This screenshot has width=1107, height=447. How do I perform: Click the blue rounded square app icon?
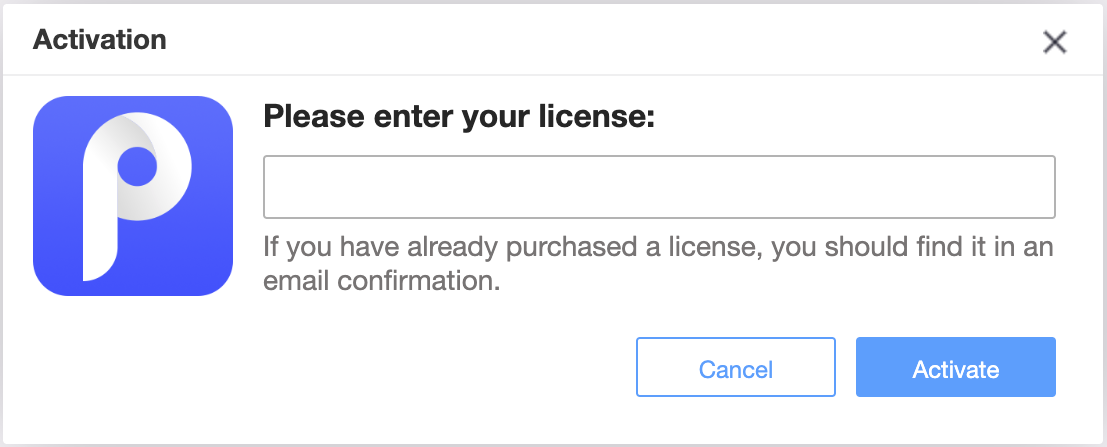coord(133,196)
